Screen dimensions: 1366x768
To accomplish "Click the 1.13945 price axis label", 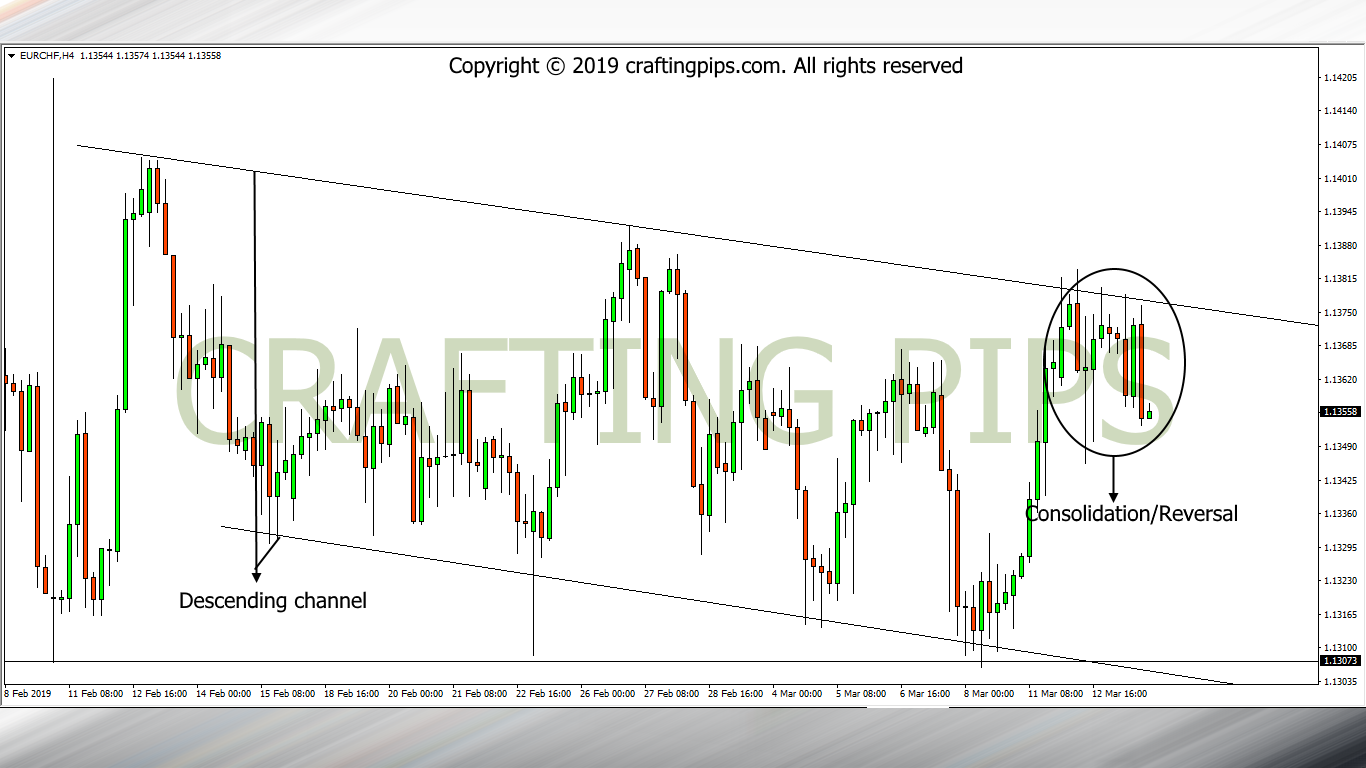I will pos(1340,212).
